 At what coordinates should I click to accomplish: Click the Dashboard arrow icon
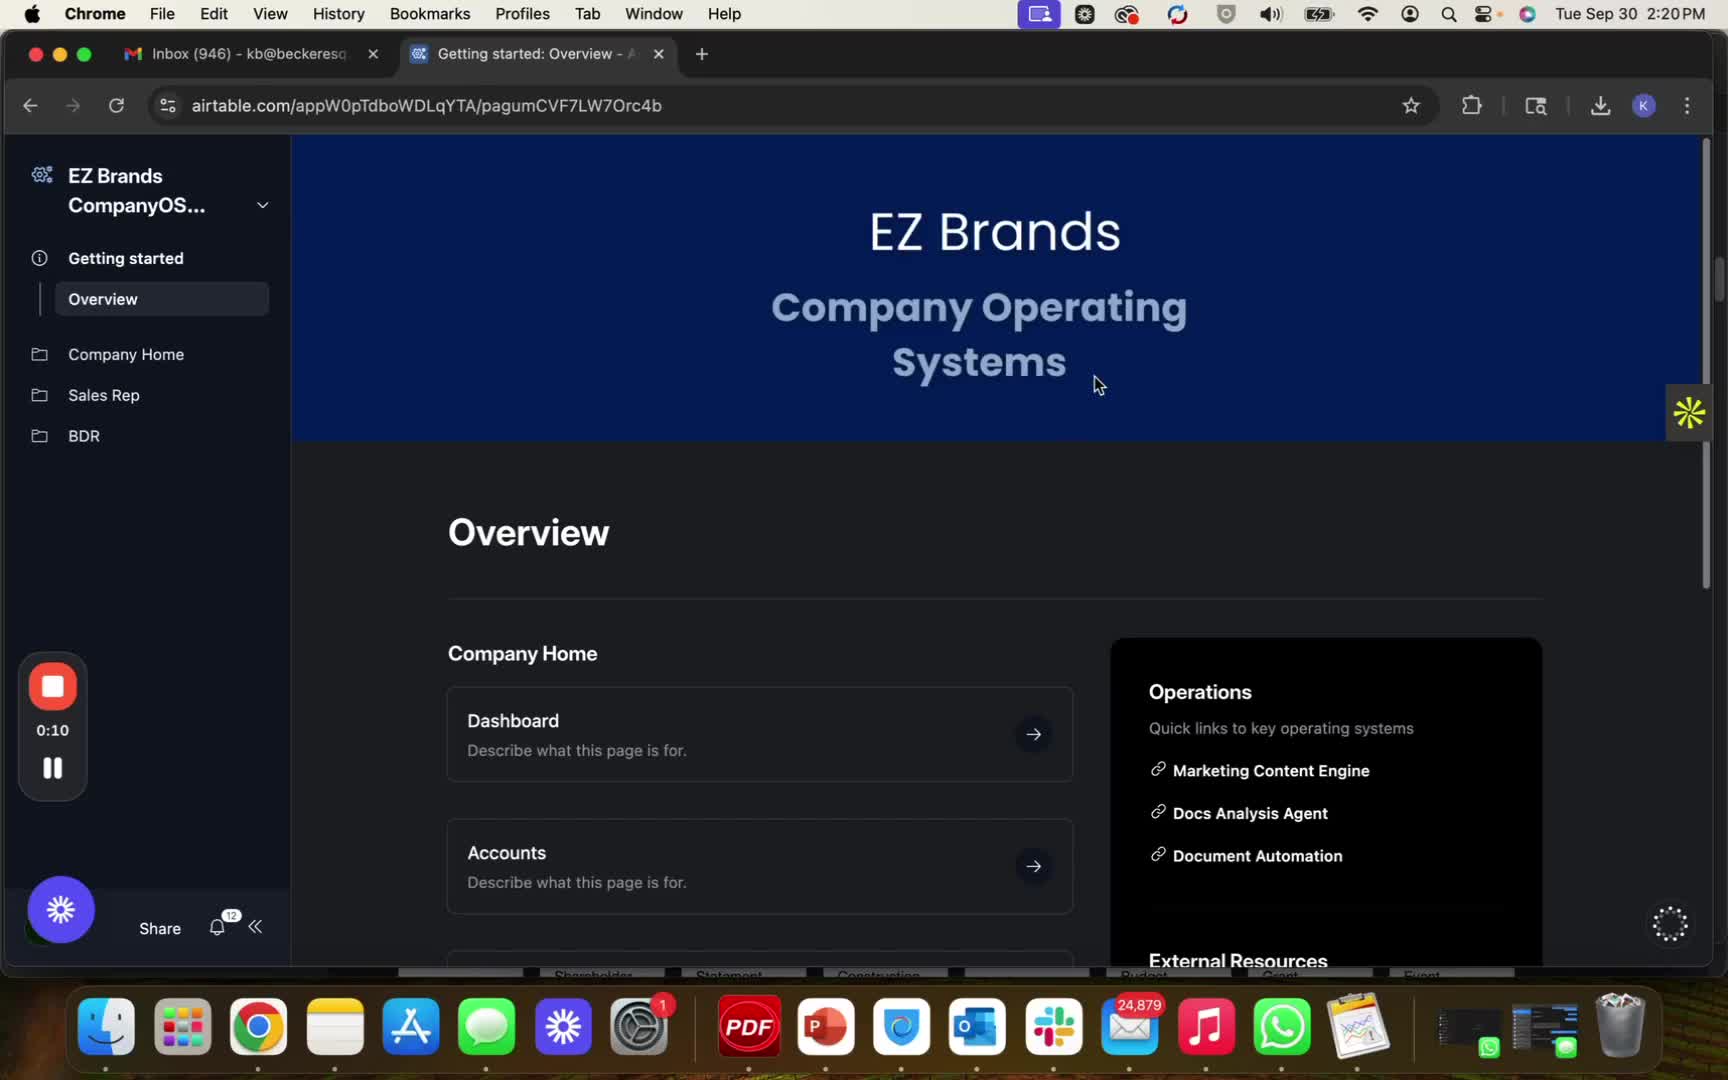[1033, 734]
